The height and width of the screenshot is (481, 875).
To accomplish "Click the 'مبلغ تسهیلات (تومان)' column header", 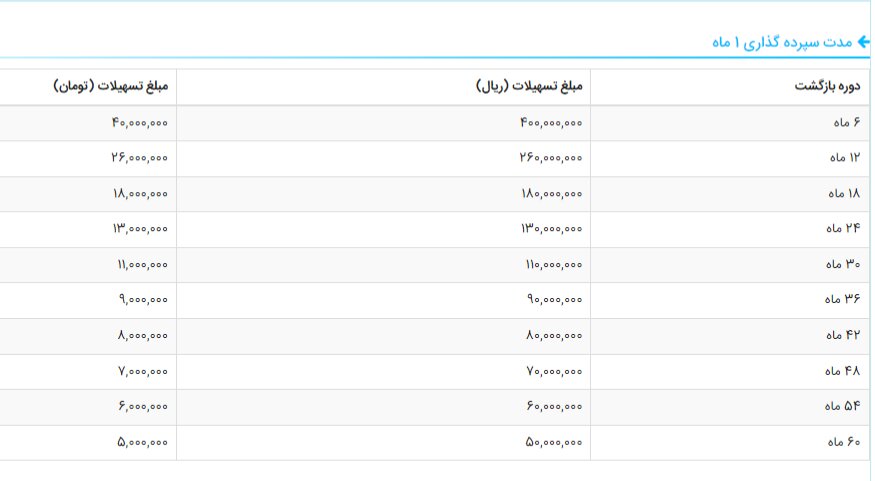I will pyautogui.click(x=111, y=87).
